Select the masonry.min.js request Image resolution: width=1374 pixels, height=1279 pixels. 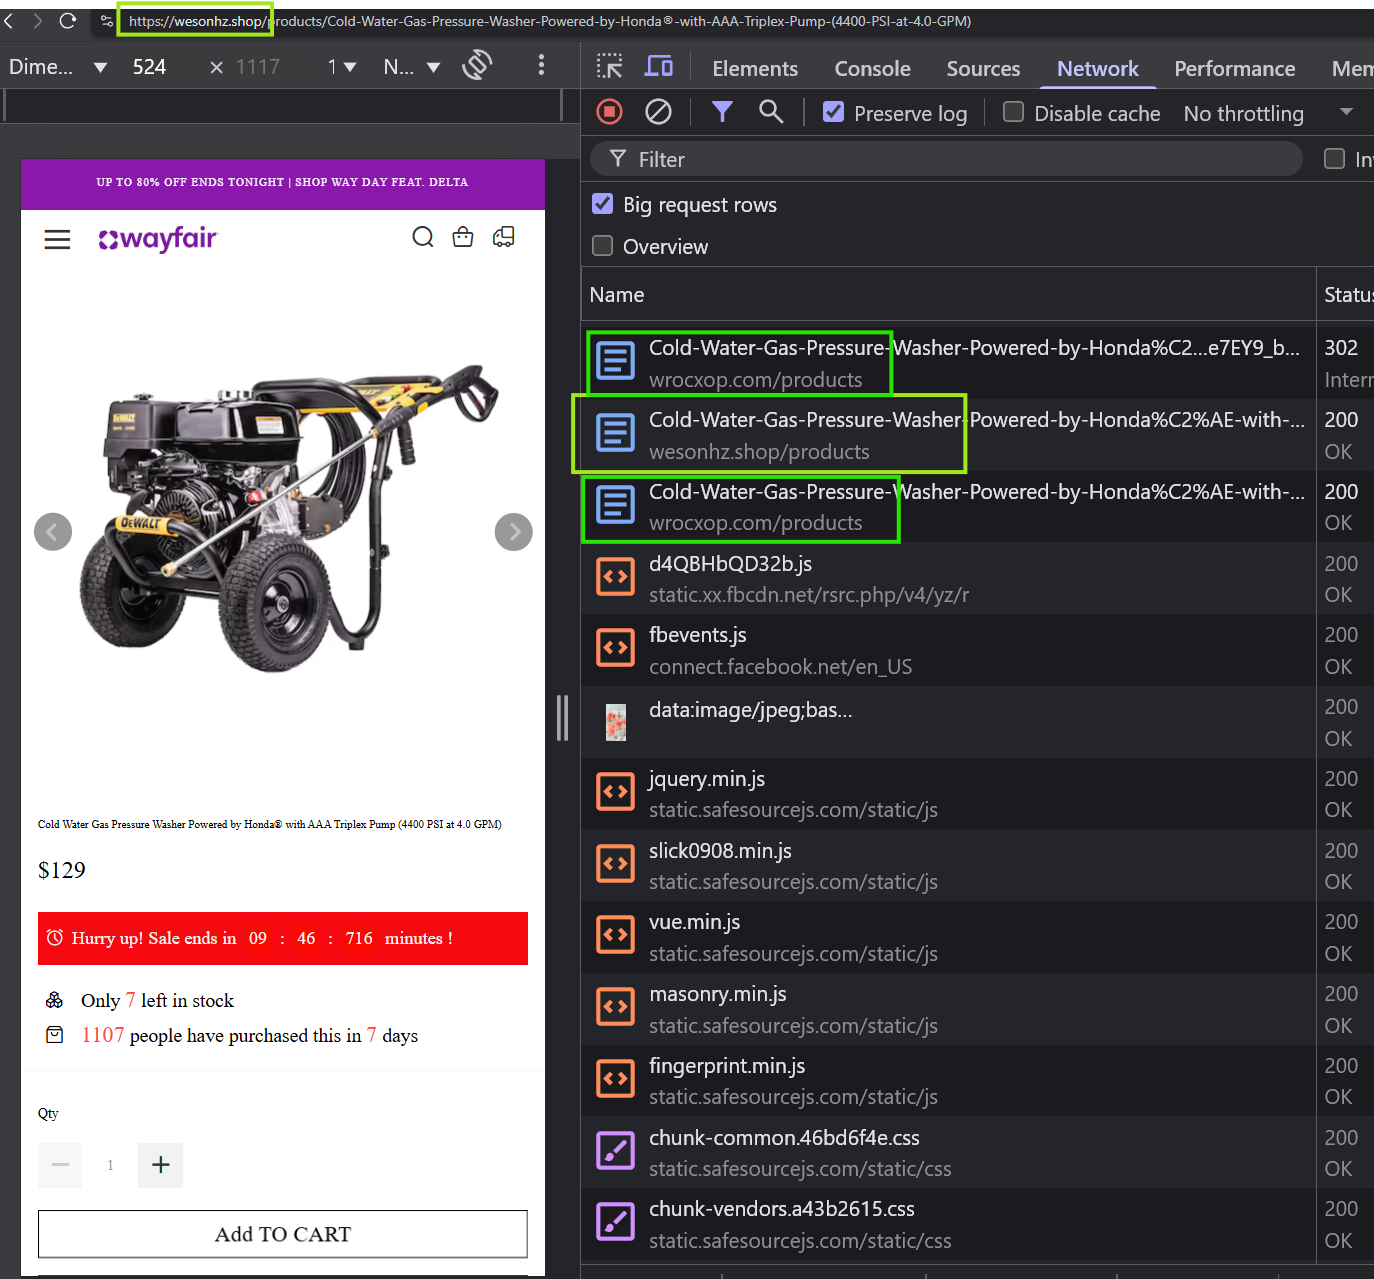click(948, 1009)
